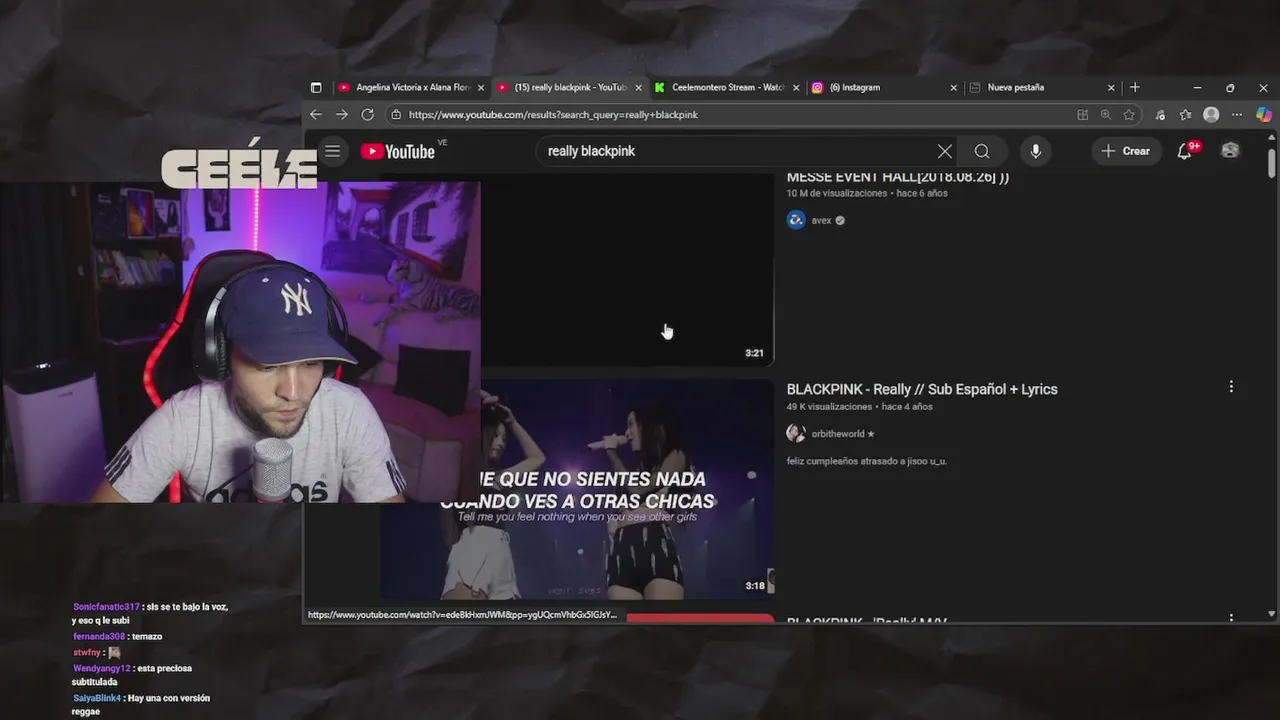The height and width of the screenshot is (720, 1280).
Task: Click description feliz cumpleaños atrasado a jisoo
Action: coord(867,461)
